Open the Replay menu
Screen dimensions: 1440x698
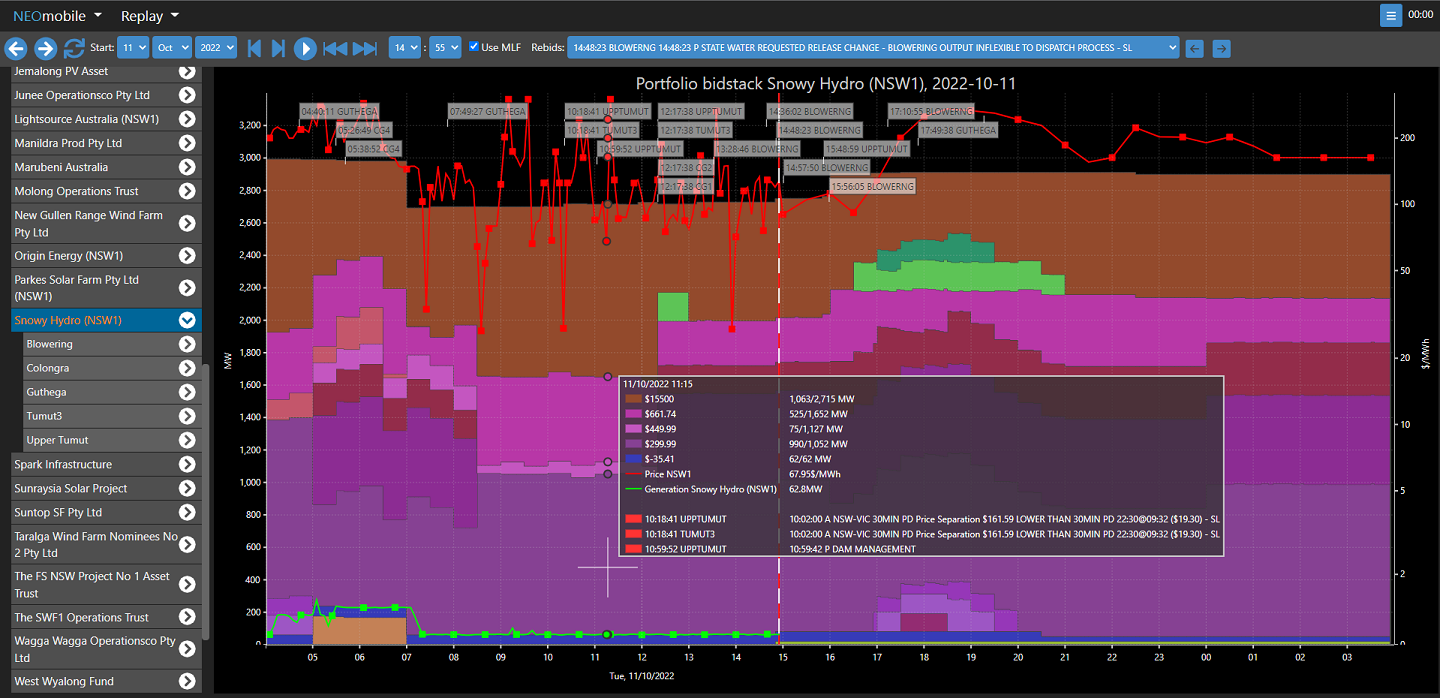click(x=150, y=16)
